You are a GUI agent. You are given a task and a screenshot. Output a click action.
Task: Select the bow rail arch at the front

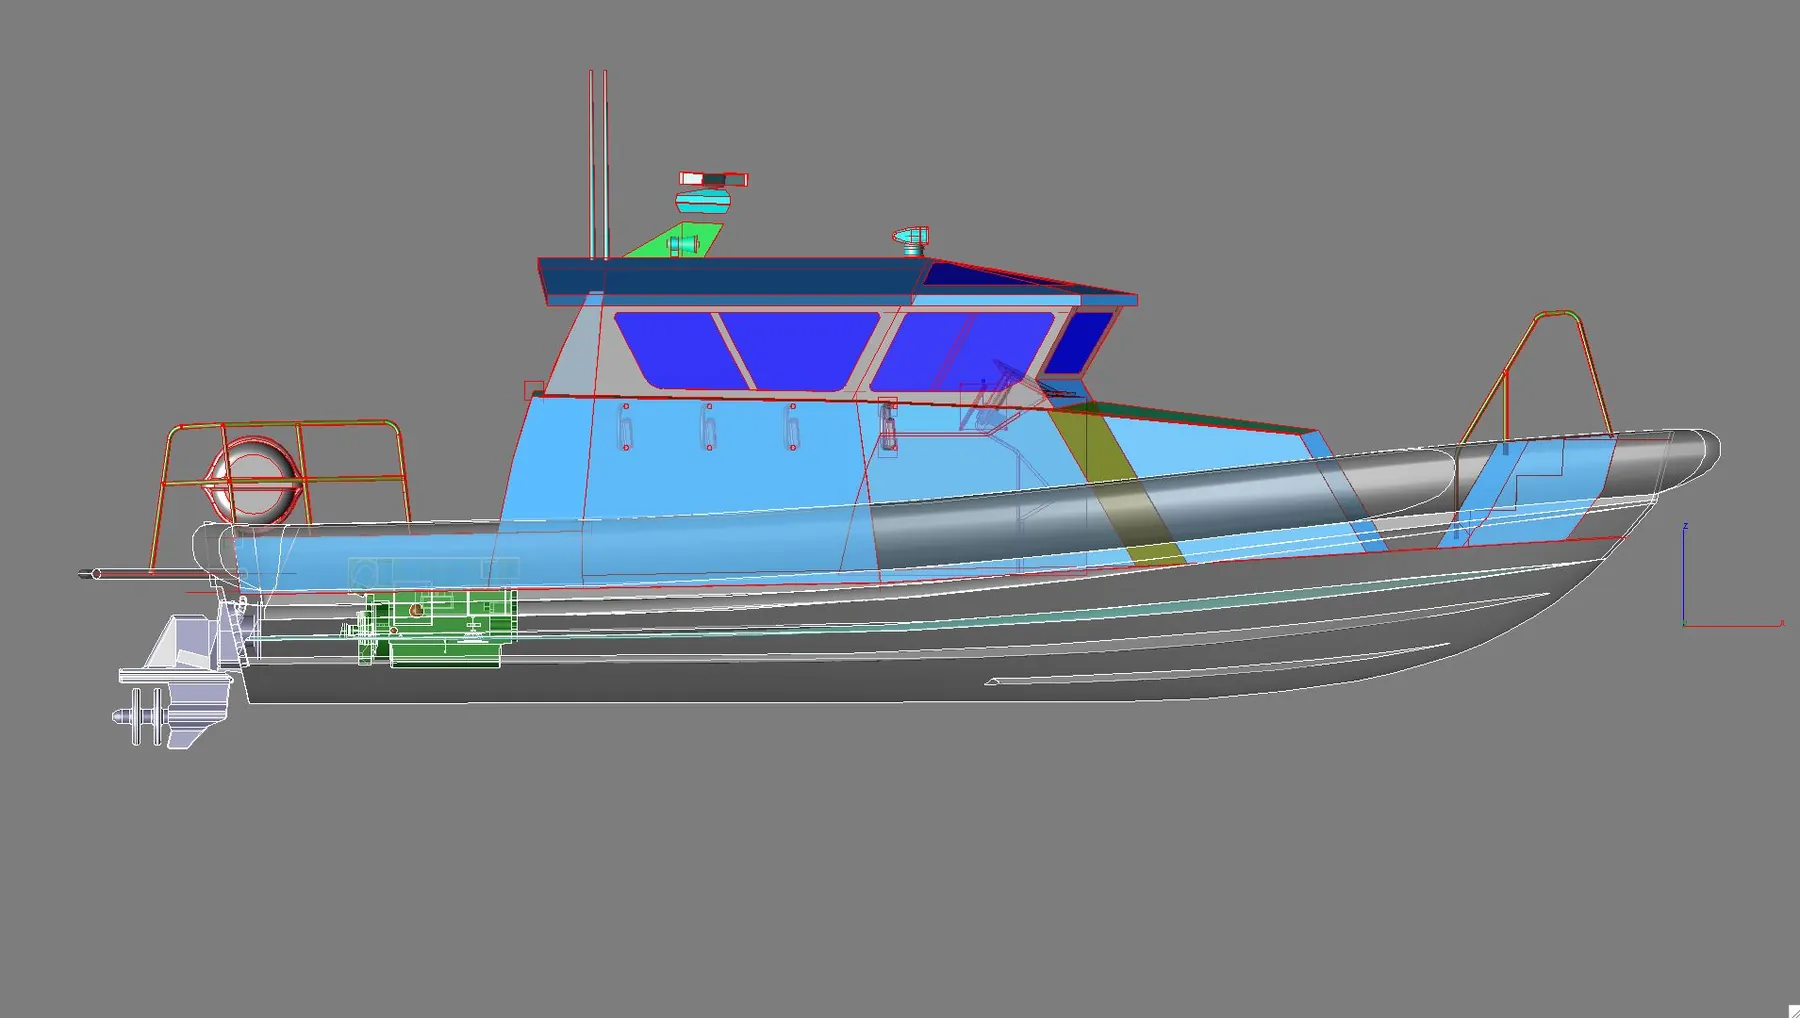click(x=1535, y=378)
